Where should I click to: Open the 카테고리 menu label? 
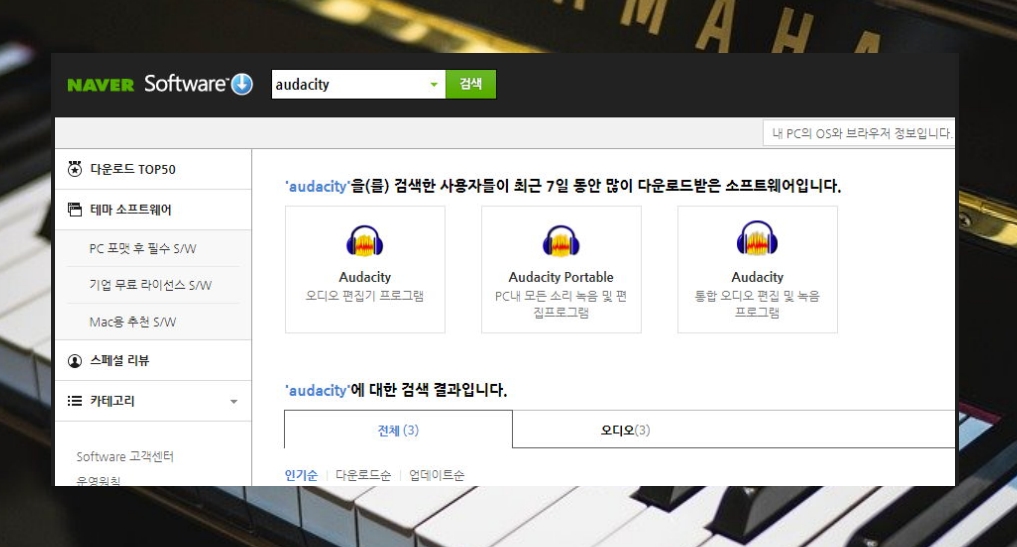(112, 401)
